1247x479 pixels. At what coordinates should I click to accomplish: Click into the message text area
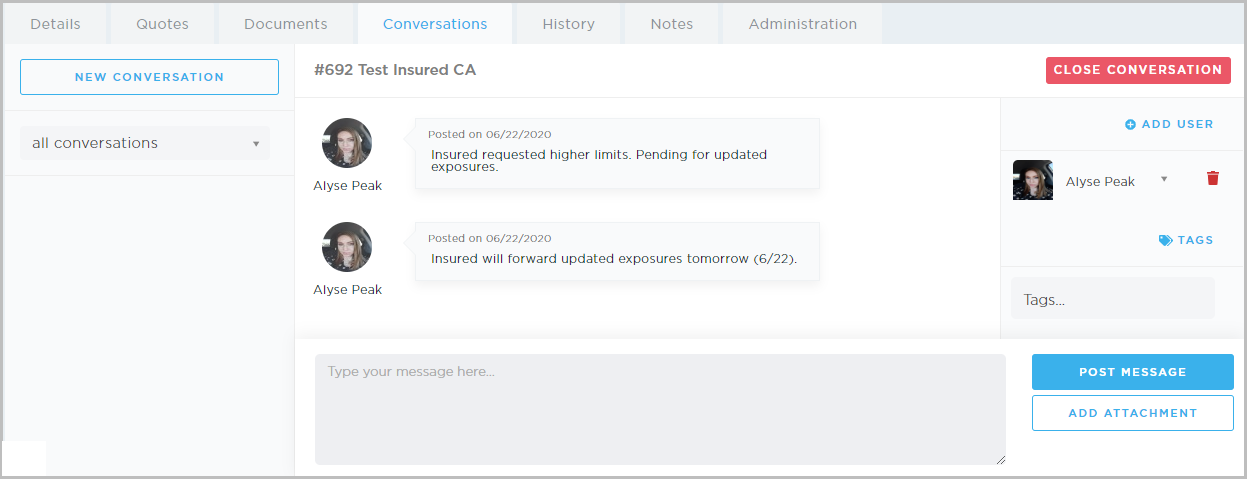(x=660, y=409)
